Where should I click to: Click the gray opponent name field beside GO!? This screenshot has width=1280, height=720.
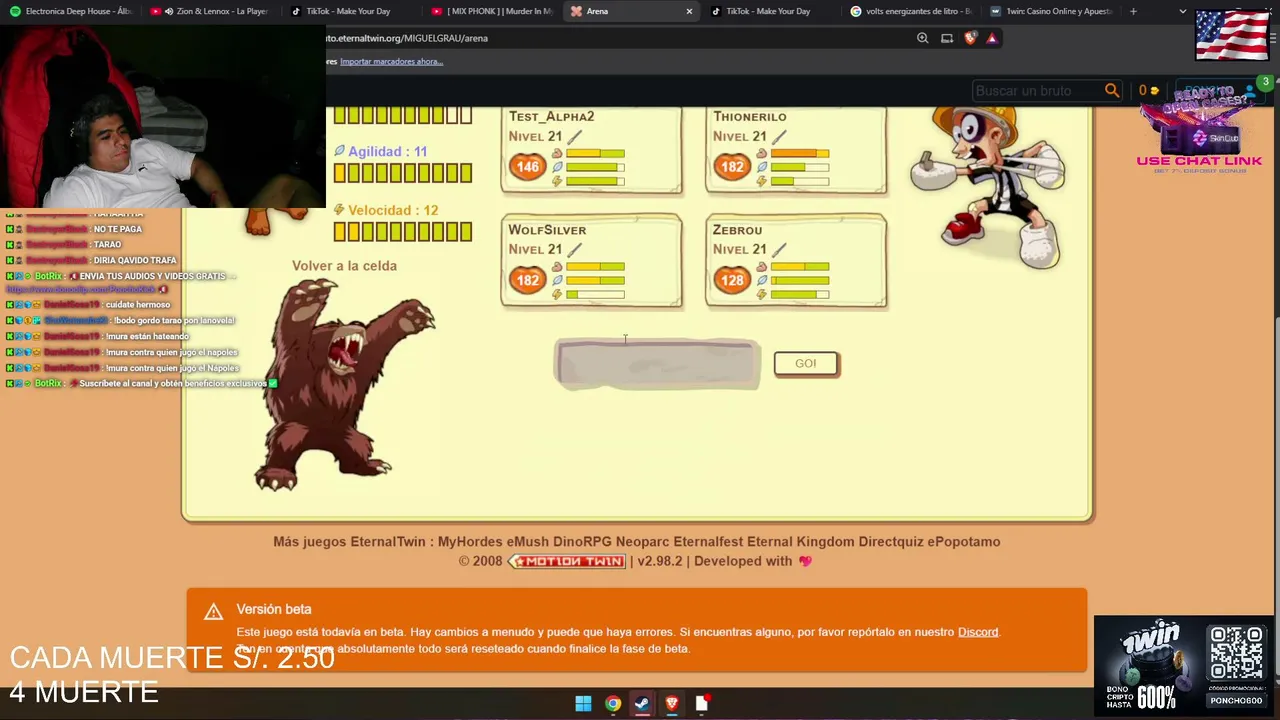coord(658,364)
